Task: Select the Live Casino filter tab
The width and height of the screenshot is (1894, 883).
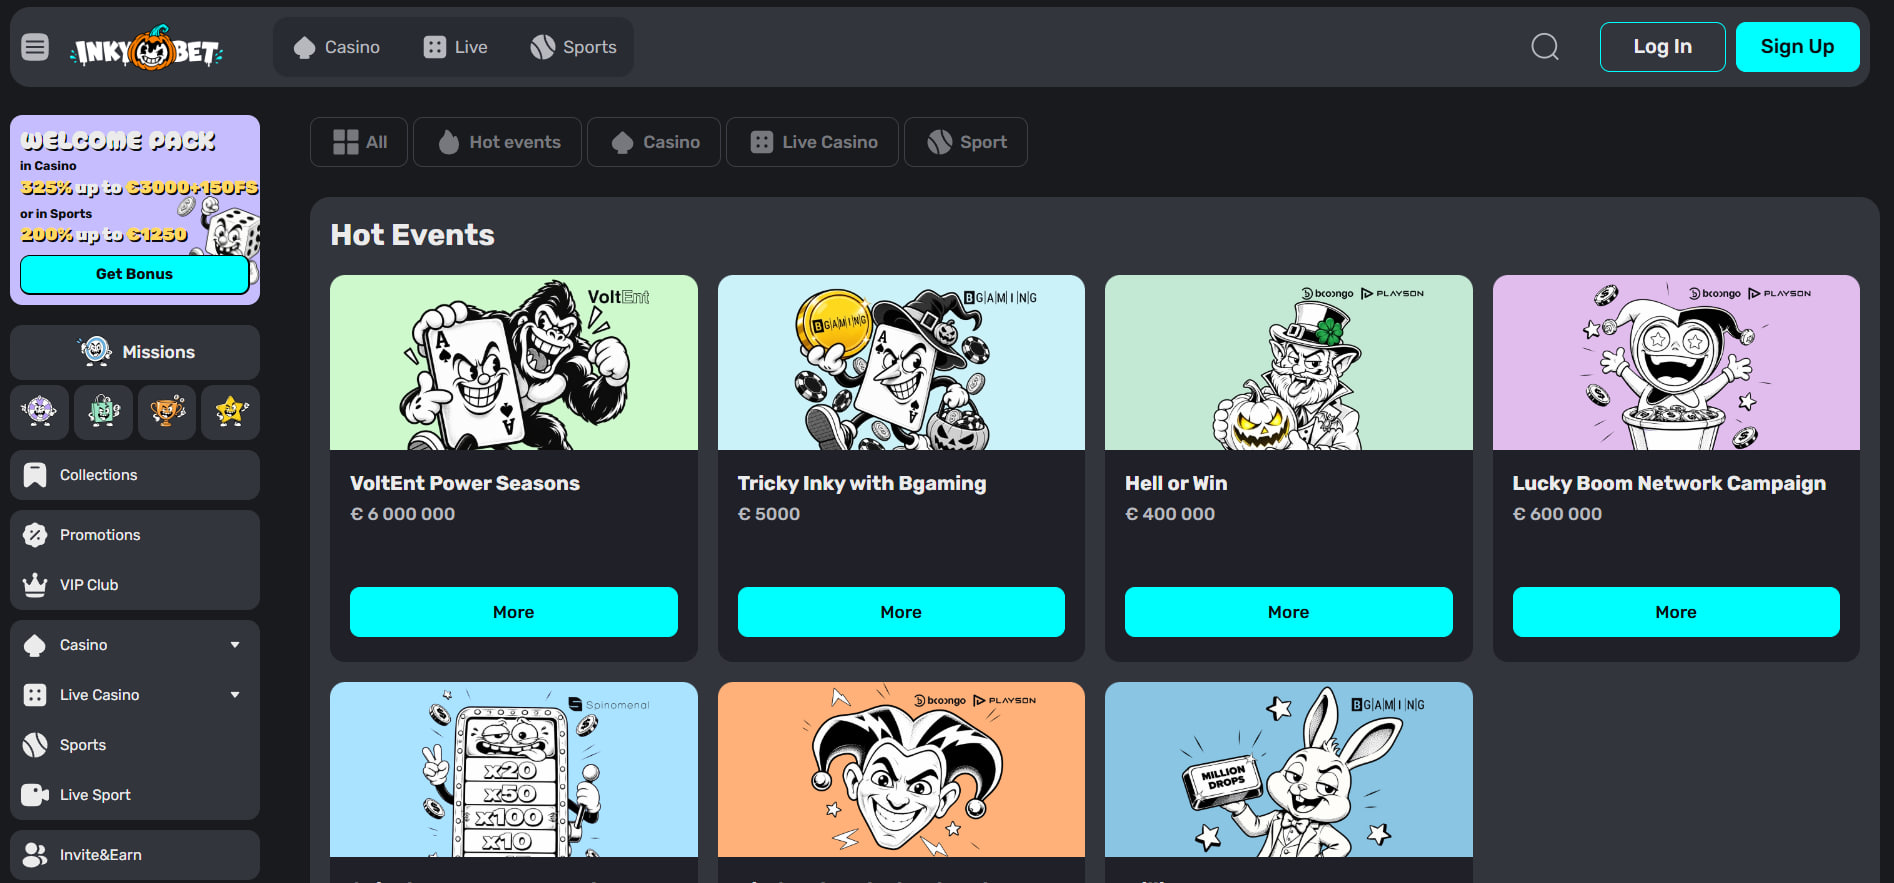Action: 813,142
